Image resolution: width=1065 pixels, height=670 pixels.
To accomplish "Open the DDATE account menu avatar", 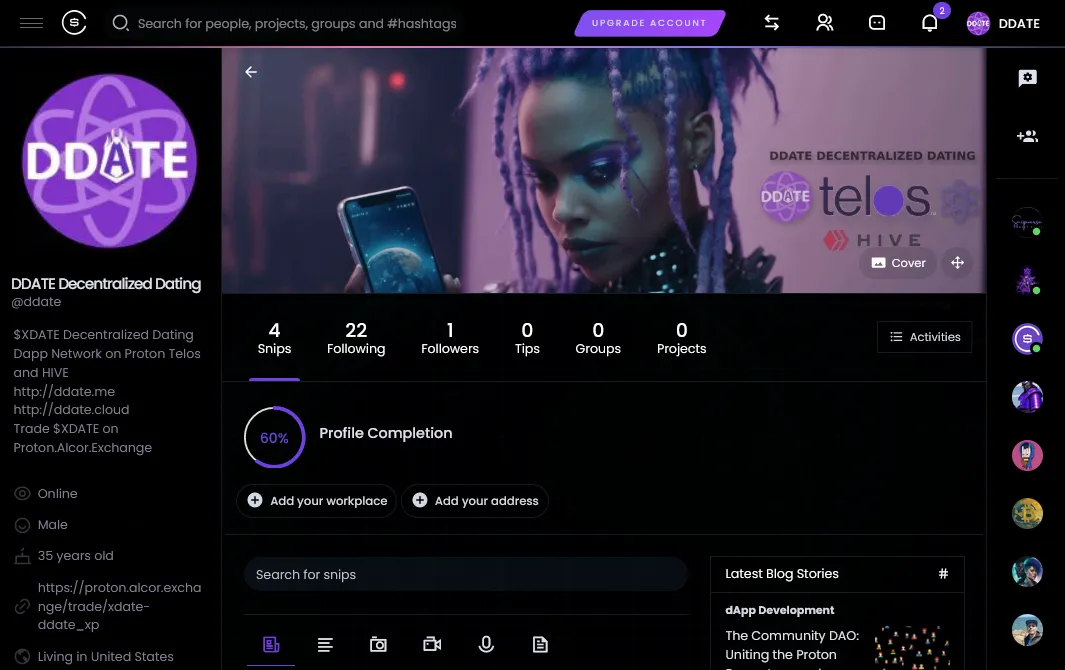I will coord(978,23).
